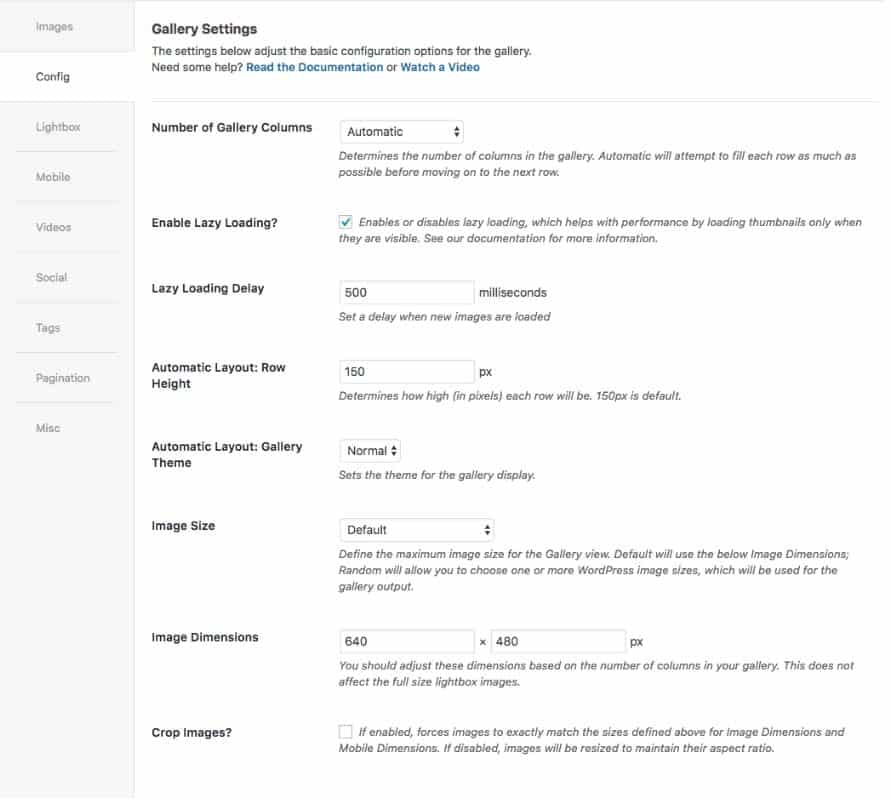Select the Misc tab

coord(48,428)
